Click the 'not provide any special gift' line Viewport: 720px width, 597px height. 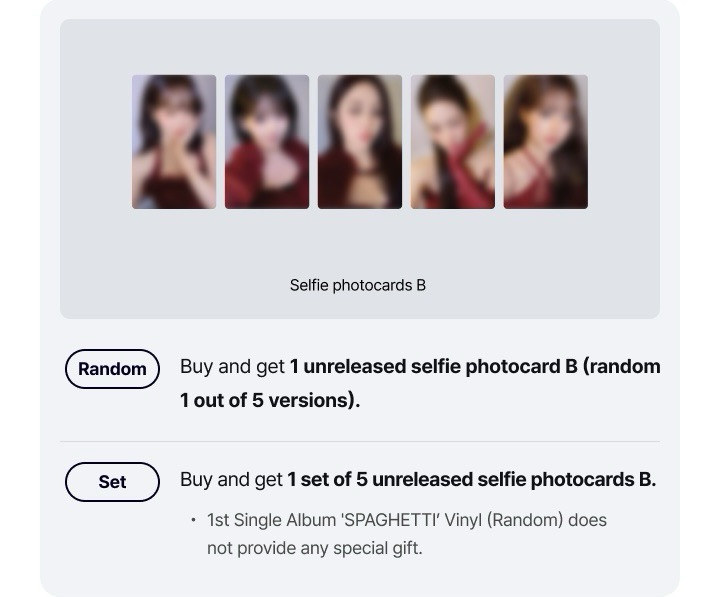(314, 548)
